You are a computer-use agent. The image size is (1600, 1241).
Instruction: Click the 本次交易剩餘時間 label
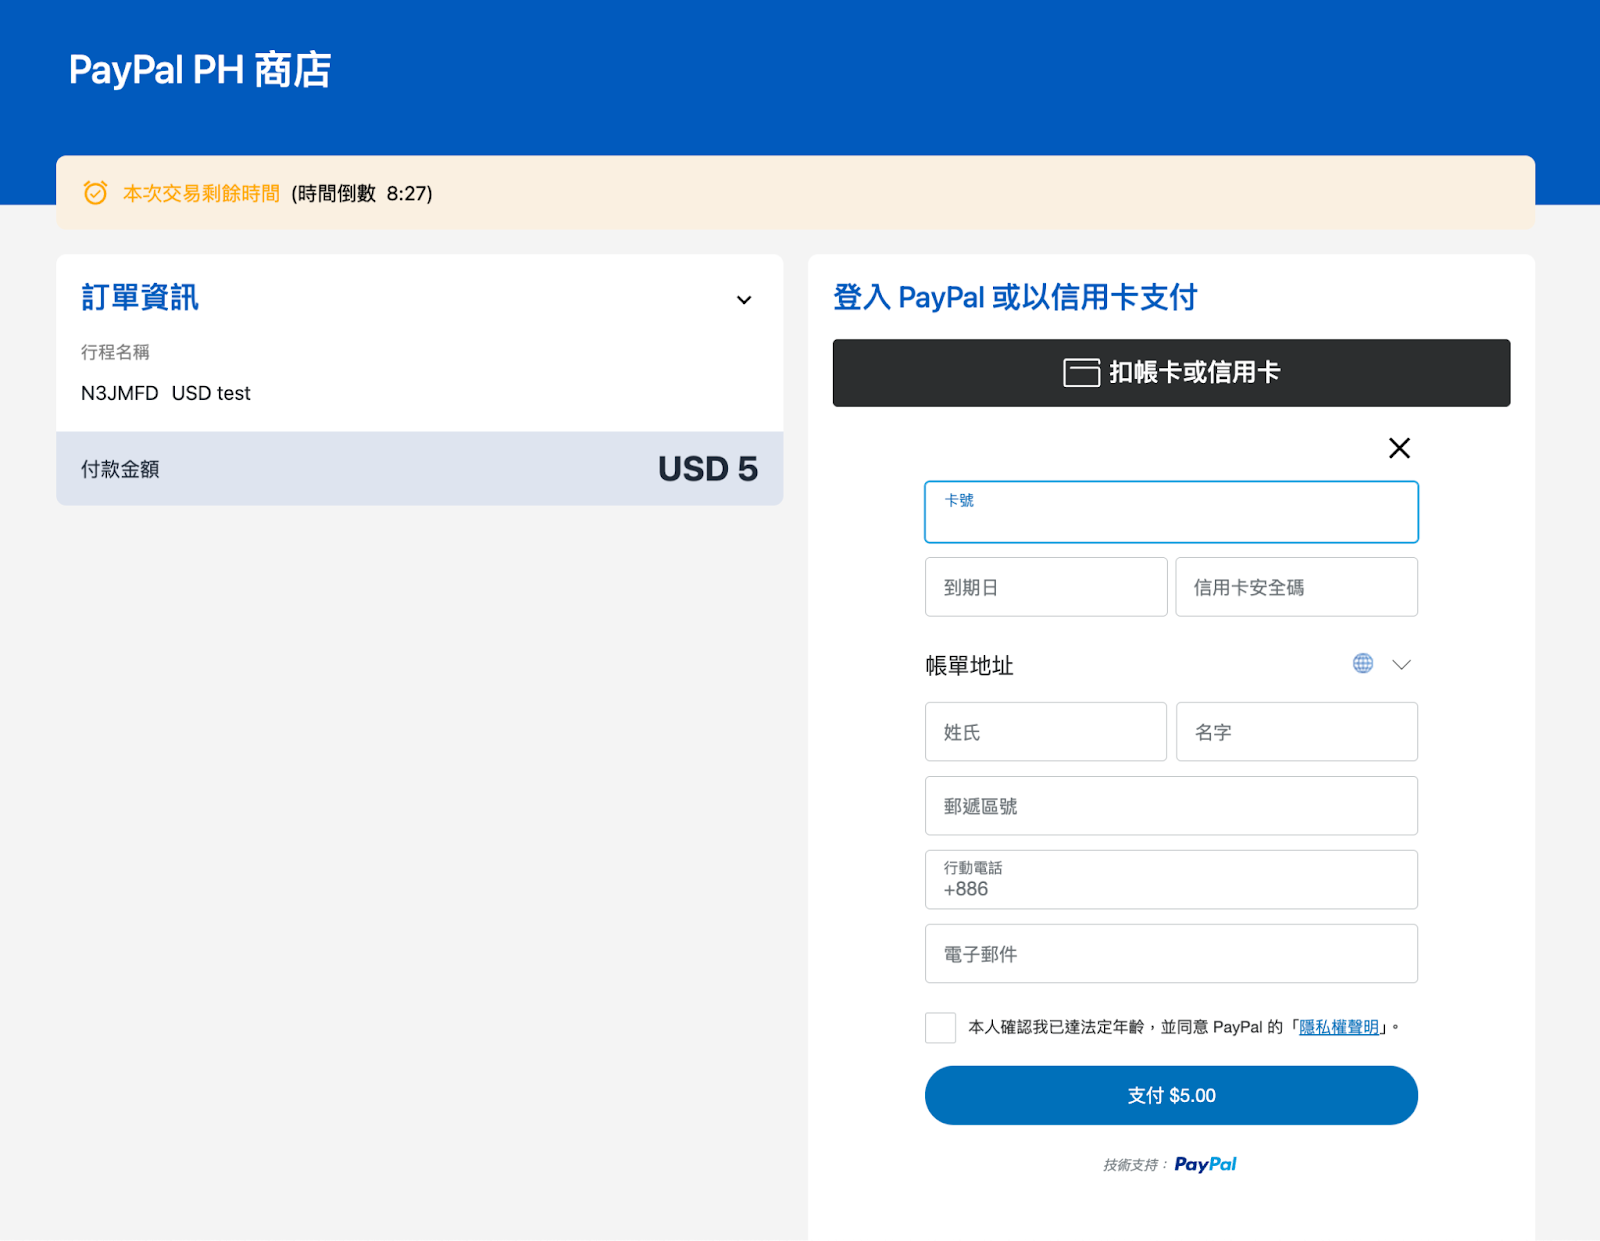(x=201, y=193)
